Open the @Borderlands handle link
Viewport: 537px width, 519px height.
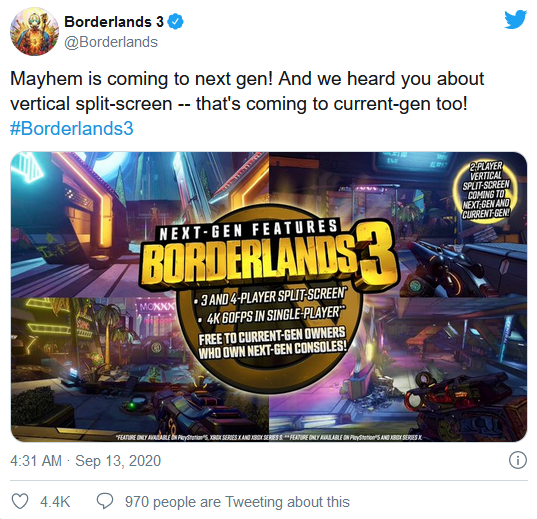tap(111, 42)
